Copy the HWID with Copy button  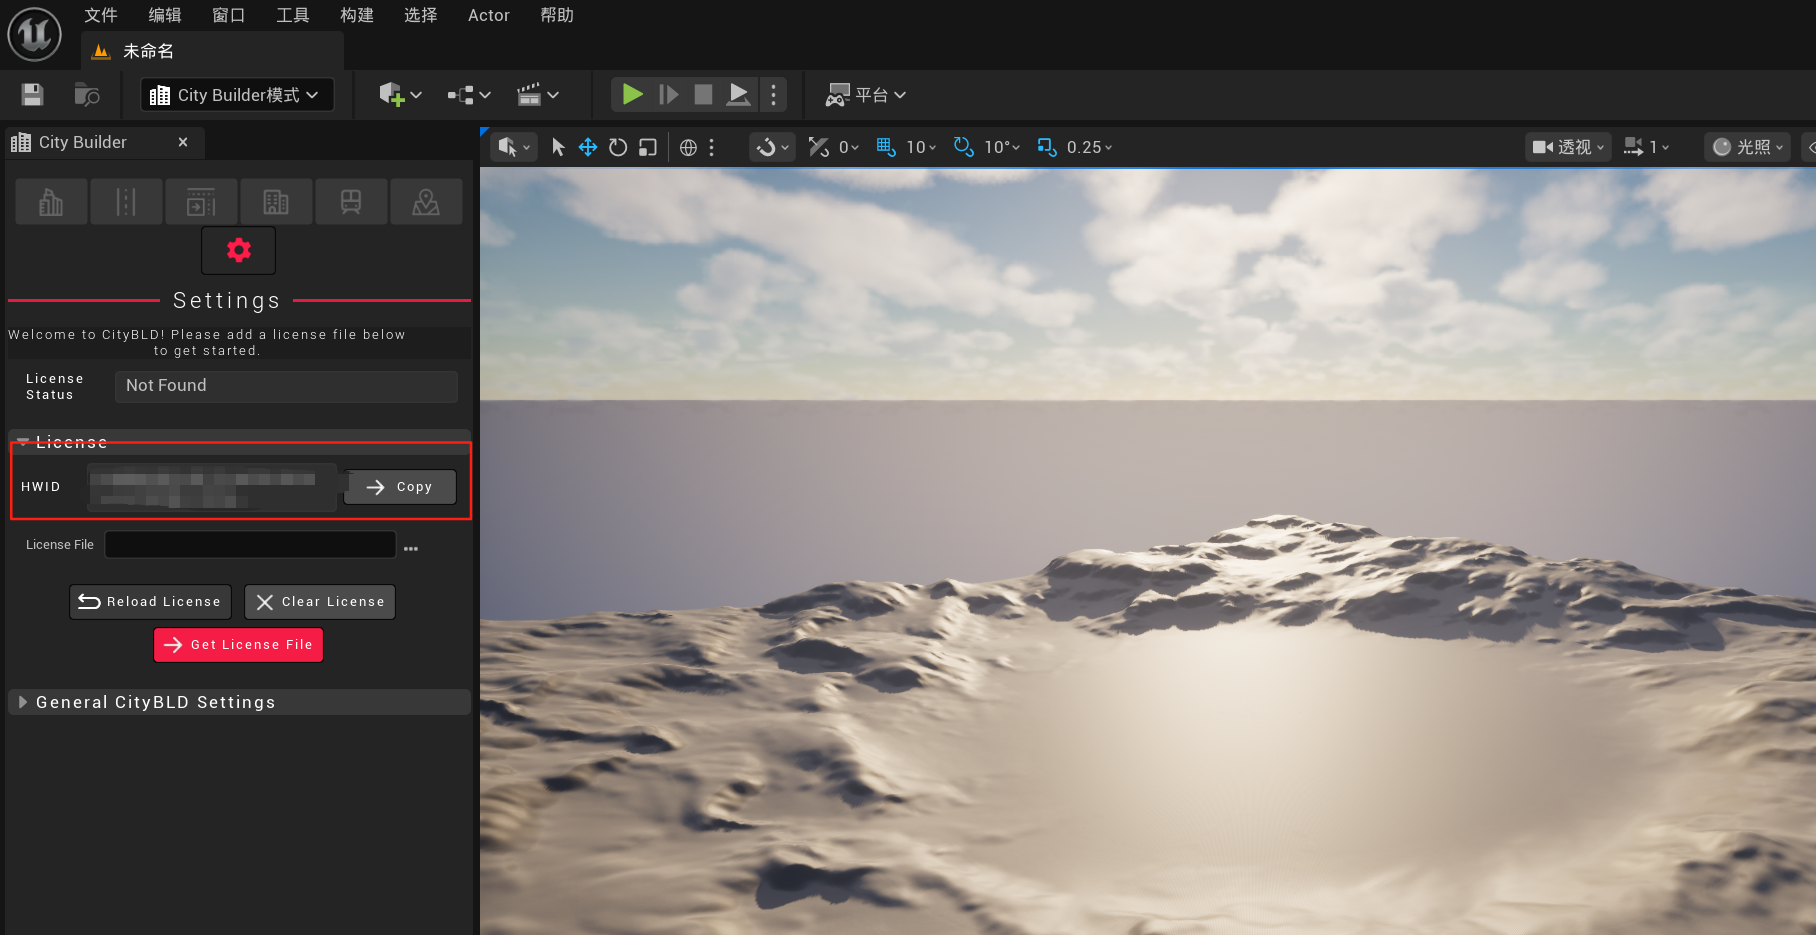[400, 487]
